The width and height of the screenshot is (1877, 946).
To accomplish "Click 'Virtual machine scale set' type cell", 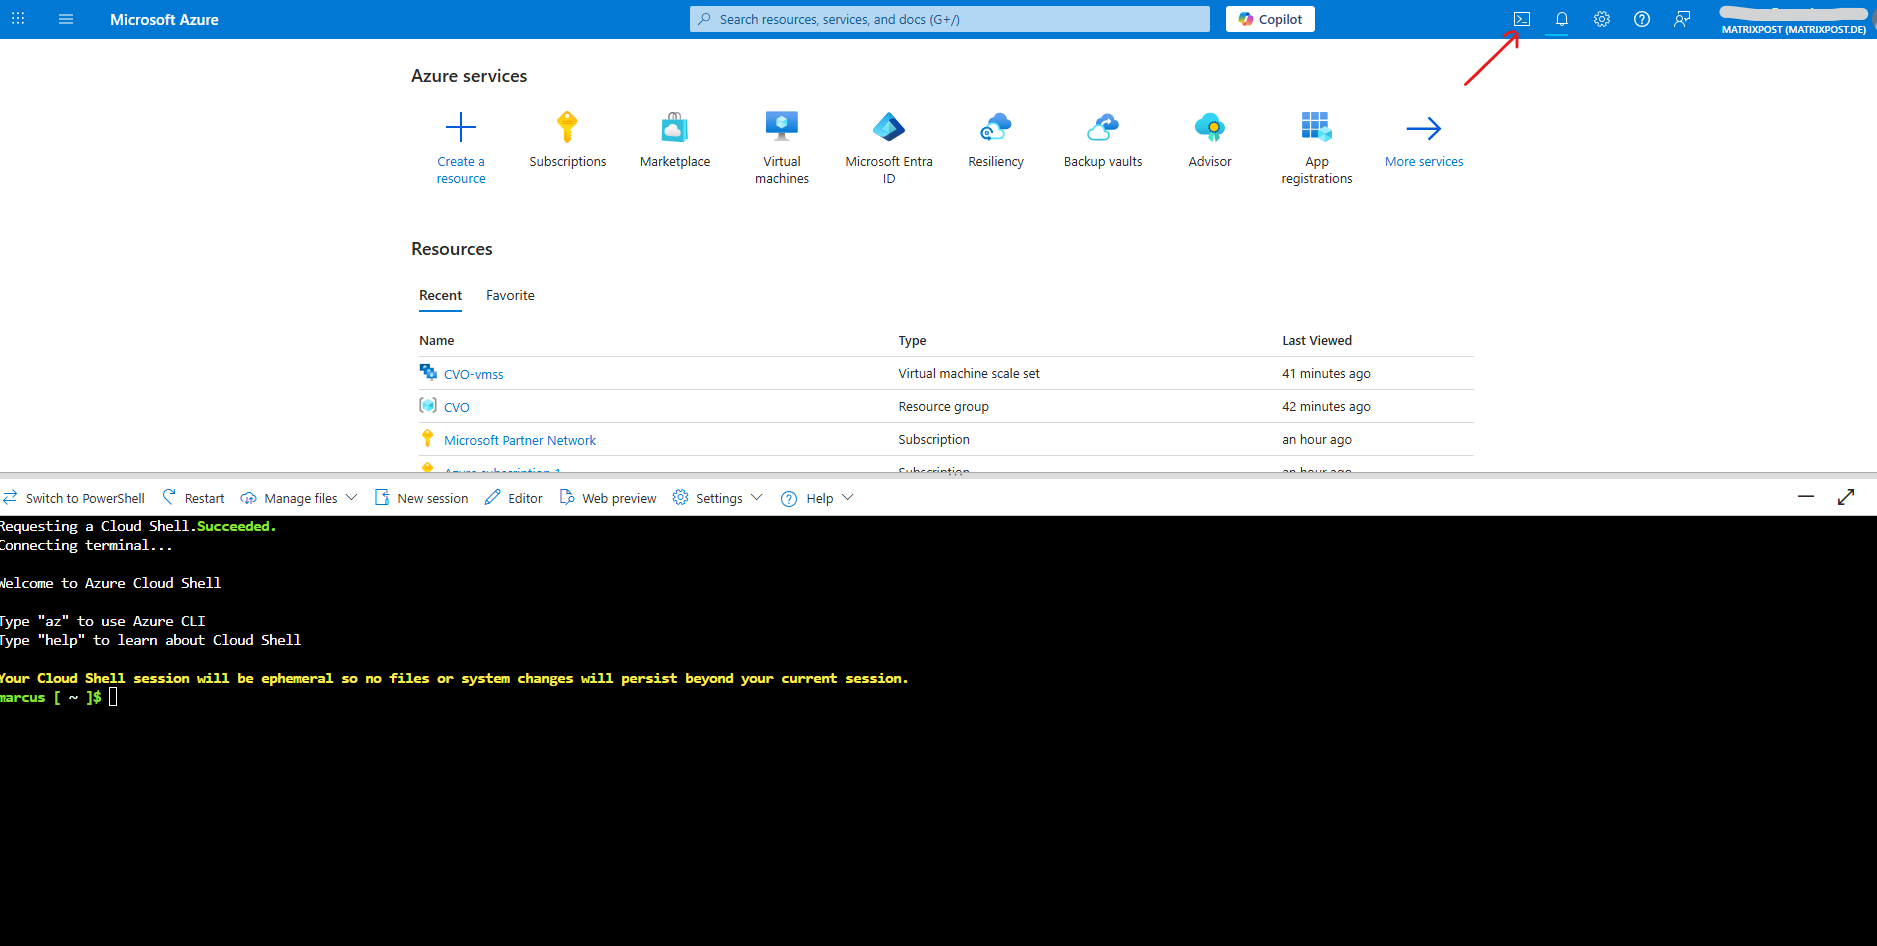I will click(x=969, y=373).
